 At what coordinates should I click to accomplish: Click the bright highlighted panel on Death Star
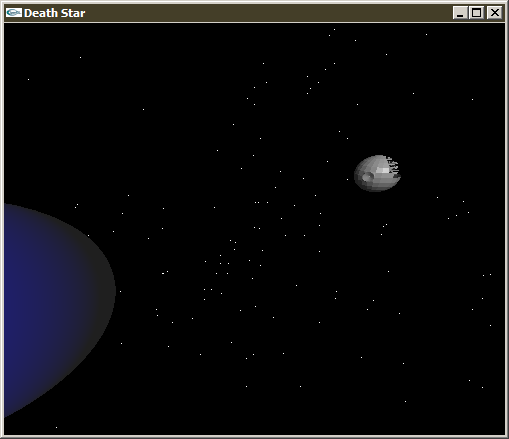pos(383,170)
